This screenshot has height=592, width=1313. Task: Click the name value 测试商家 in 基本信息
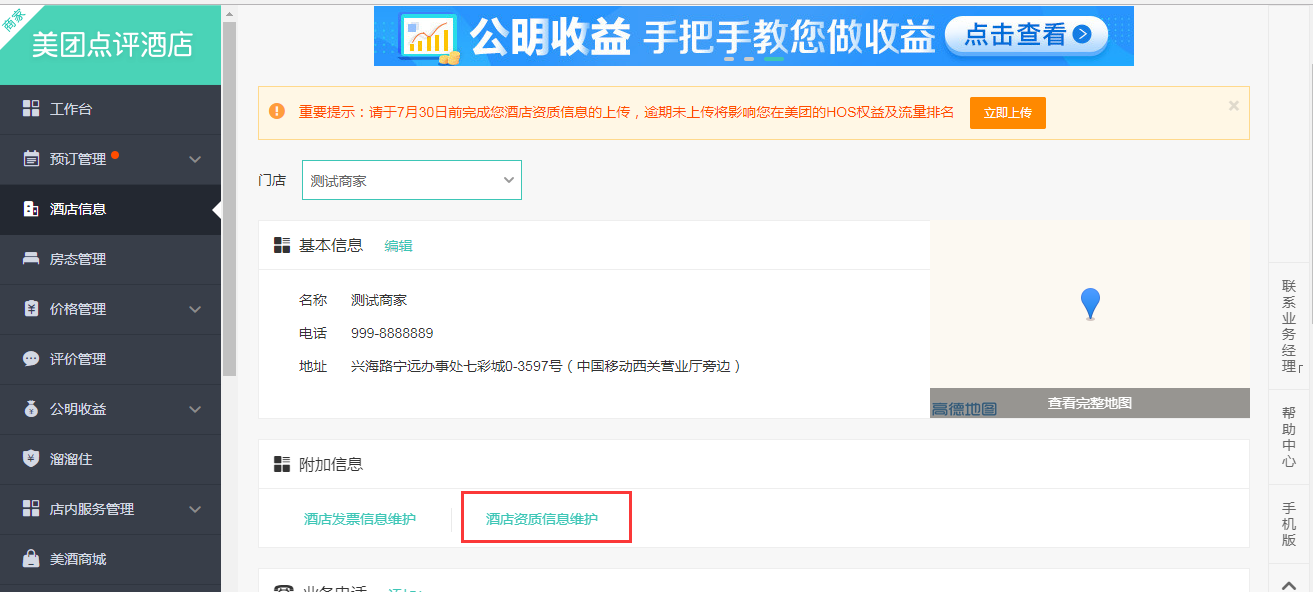click(379, 300)
